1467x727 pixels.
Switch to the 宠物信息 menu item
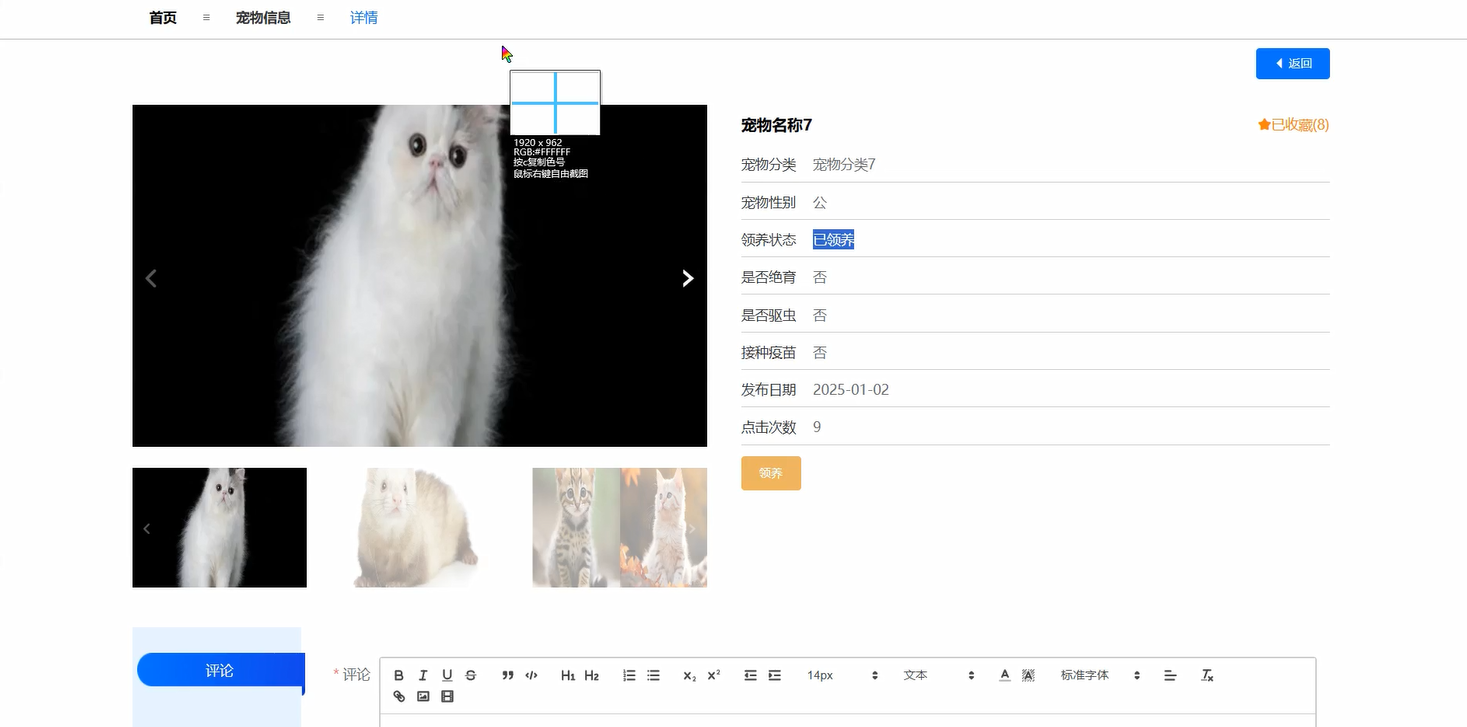[x=263, y=17]
